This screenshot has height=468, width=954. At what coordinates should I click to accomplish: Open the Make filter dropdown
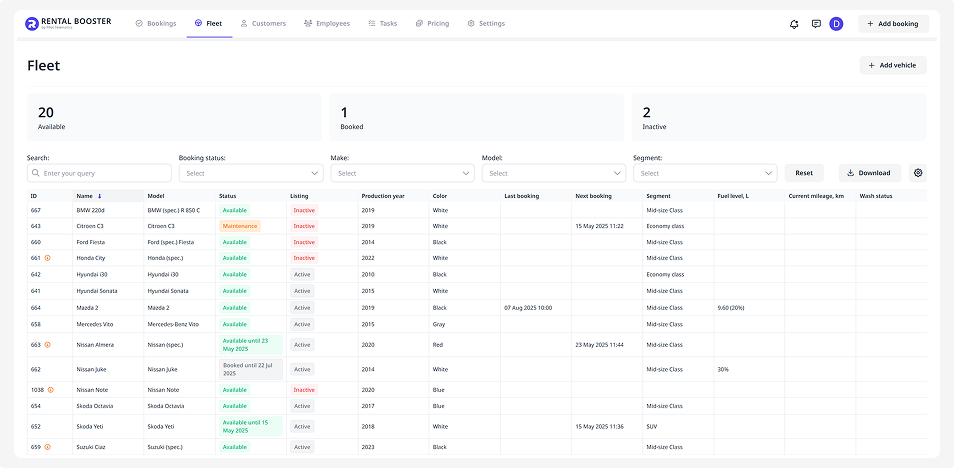point(401,173)
